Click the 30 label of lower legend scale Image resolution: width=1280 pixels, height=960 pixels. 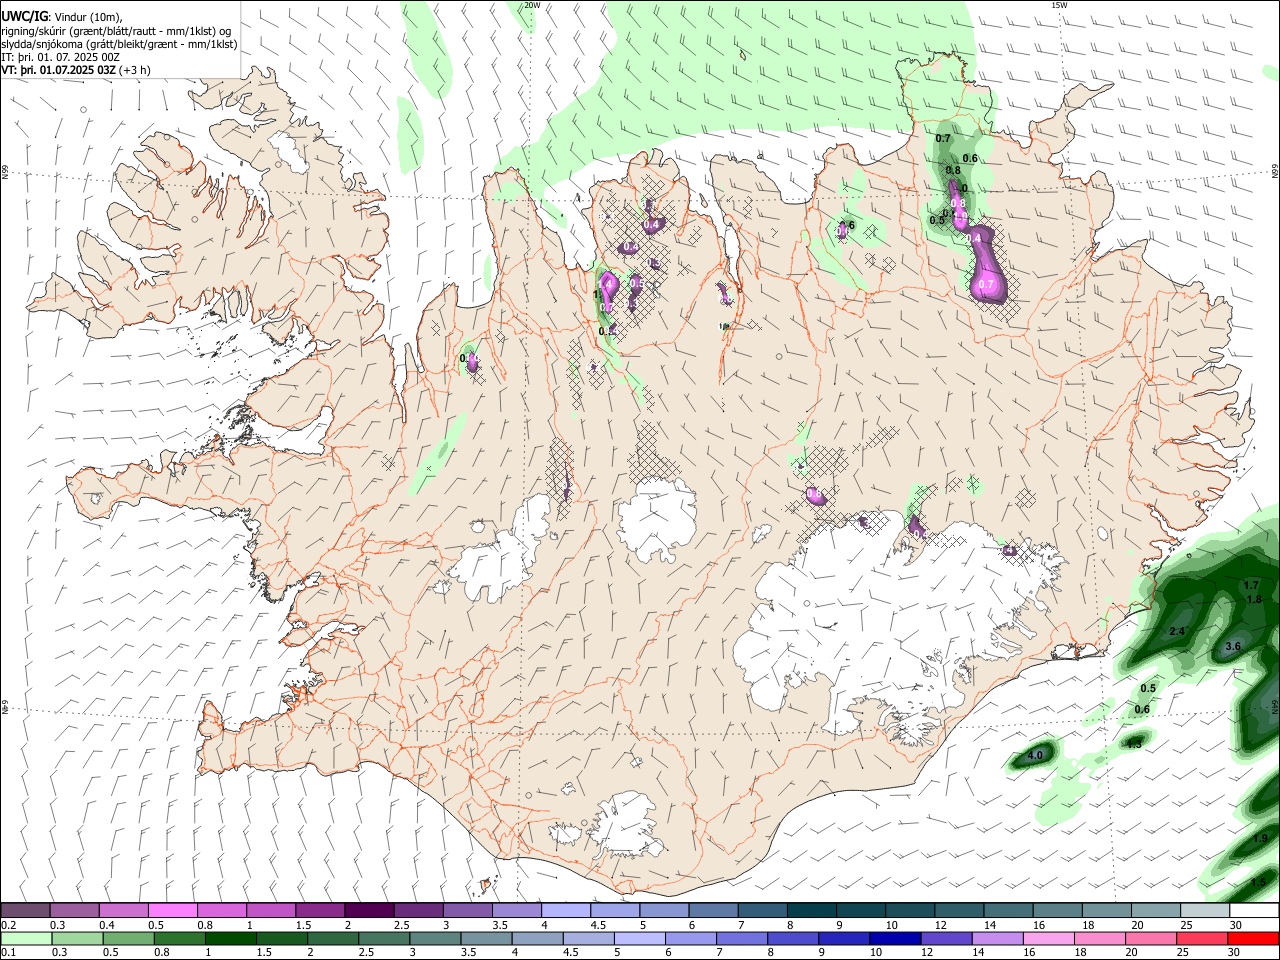(x=1236, y=952)
